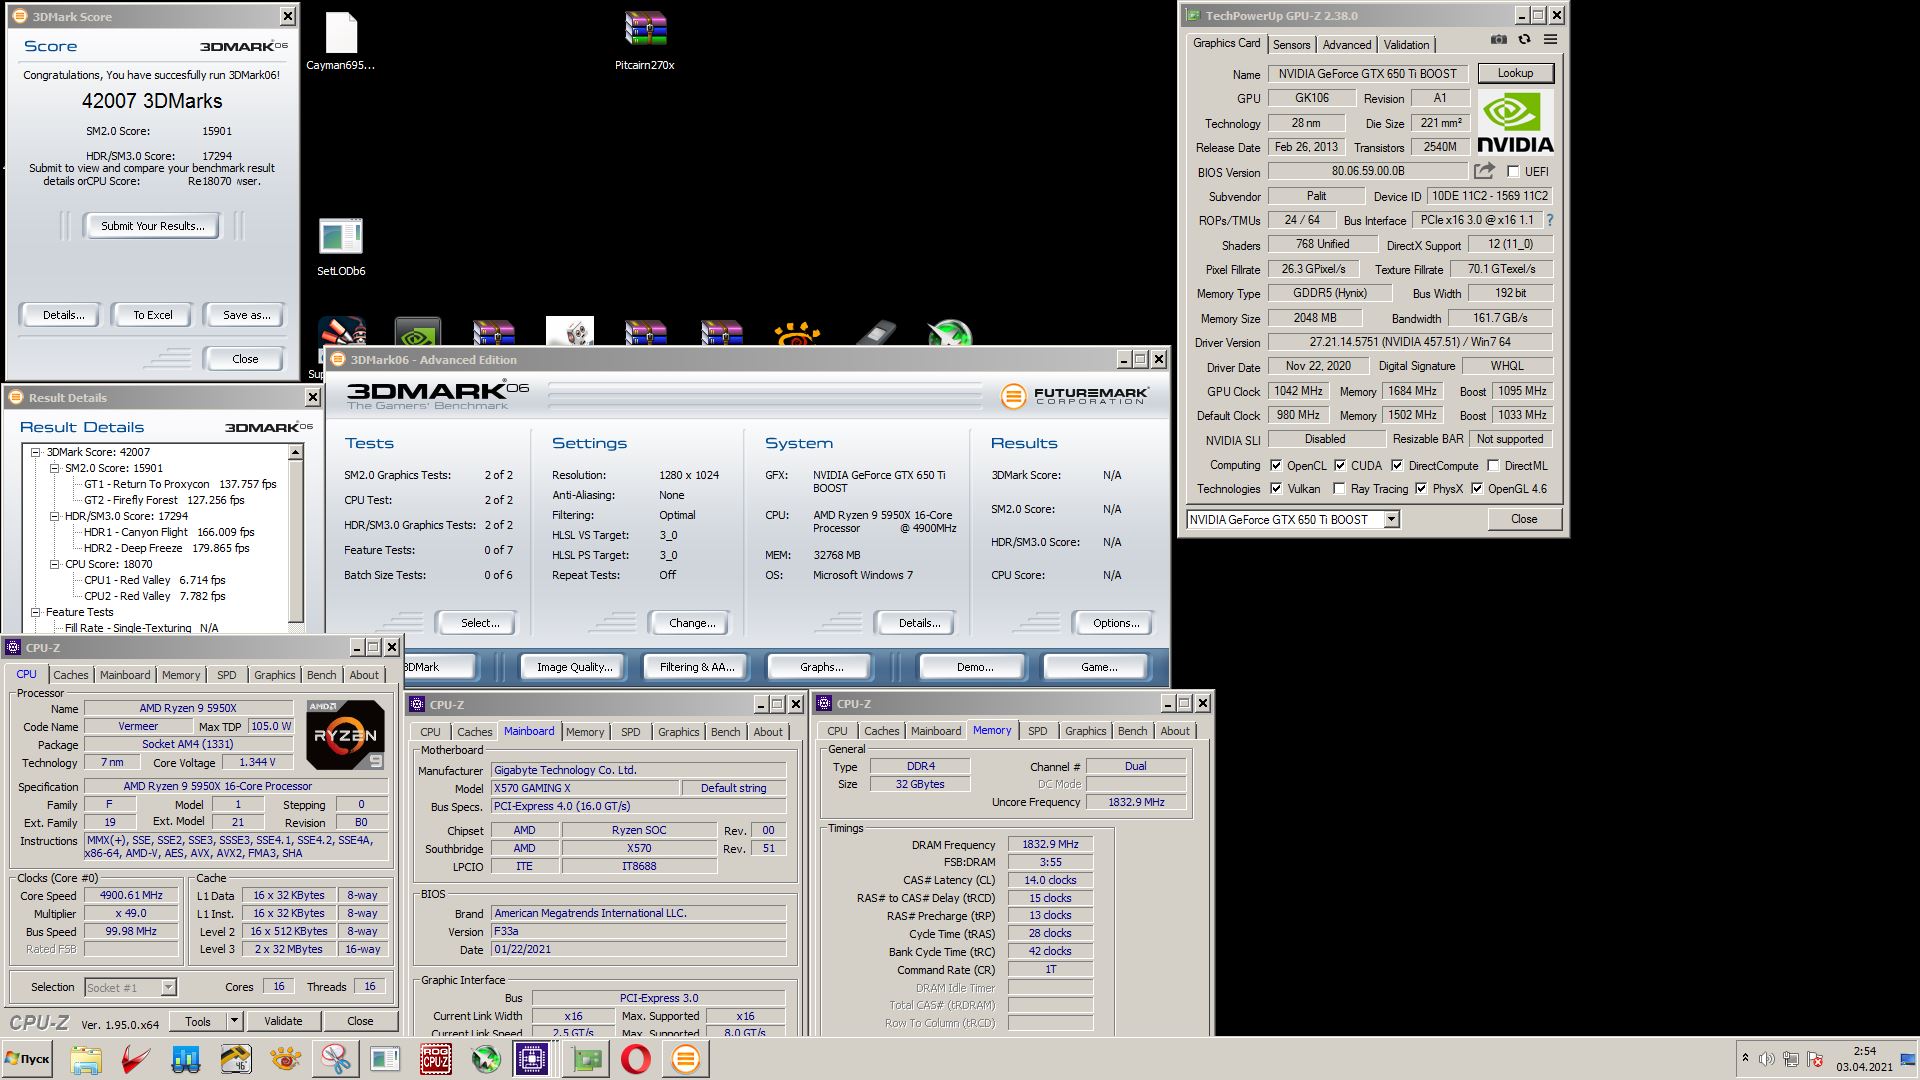
Task: Collapse the SM2.0 Score: 15901 tree node
Action: tap(55, 468)
